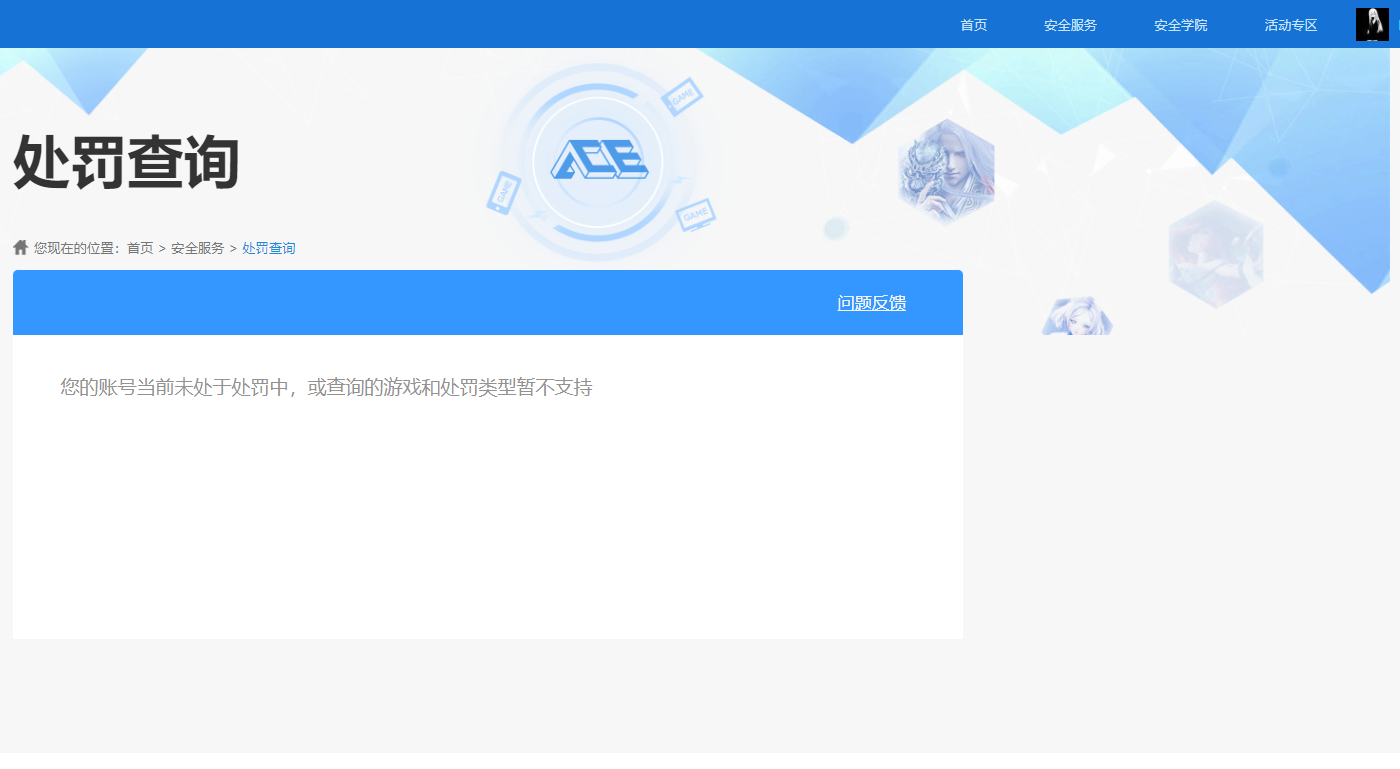Viewport: 1400px width, 769px height.
Task: Click 处罚查询 in the breadcrumb
Action: 269,248
